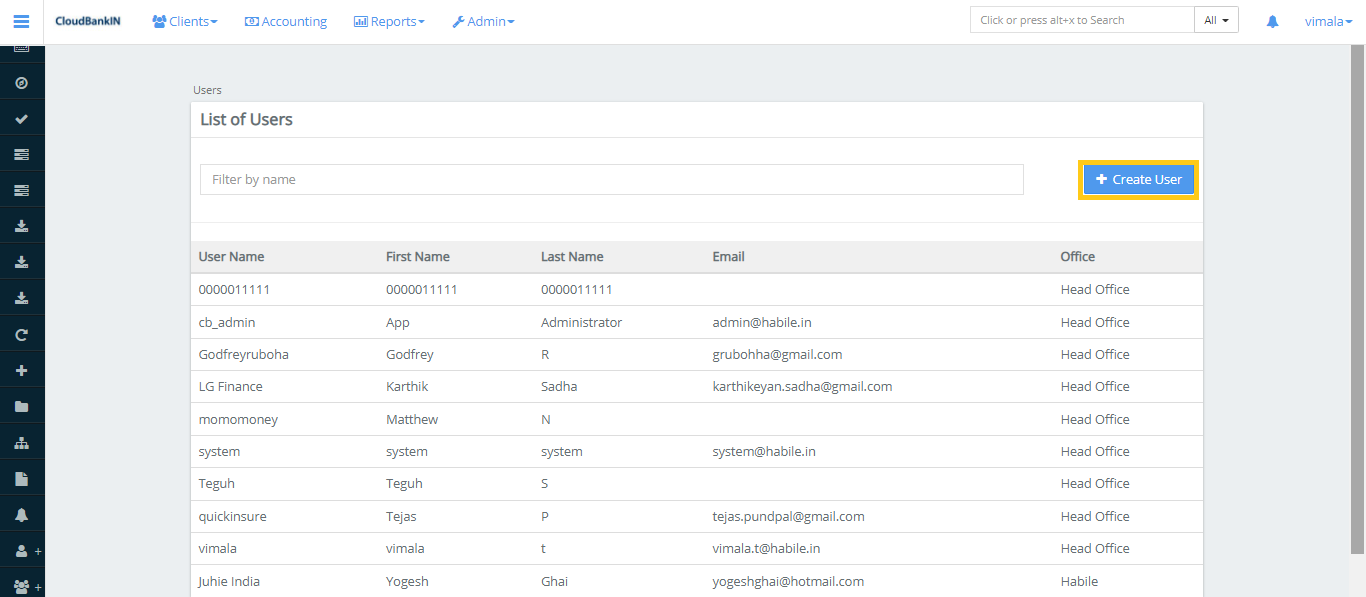Click the Filter by name field
Viewport: 1366px width, 597px height.
point(611,180)
